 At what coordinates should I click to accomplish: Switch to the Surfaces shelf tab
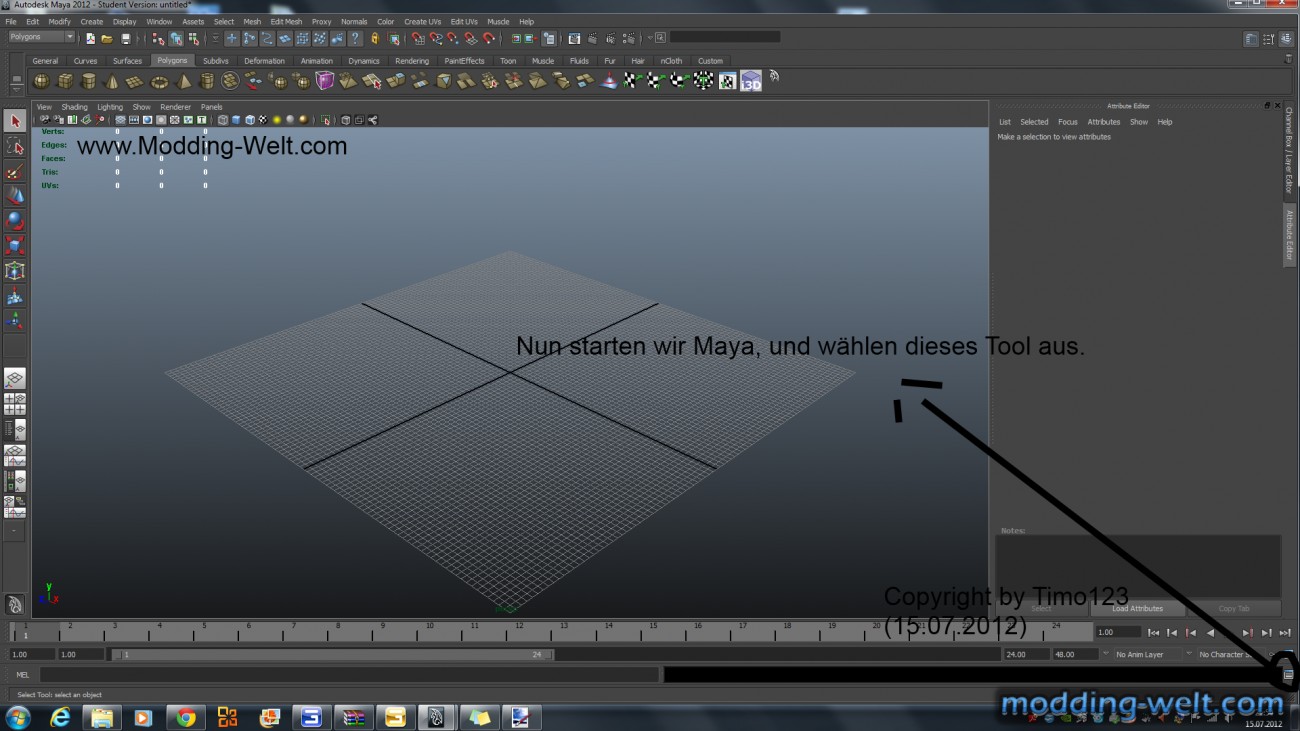[127, 61]
